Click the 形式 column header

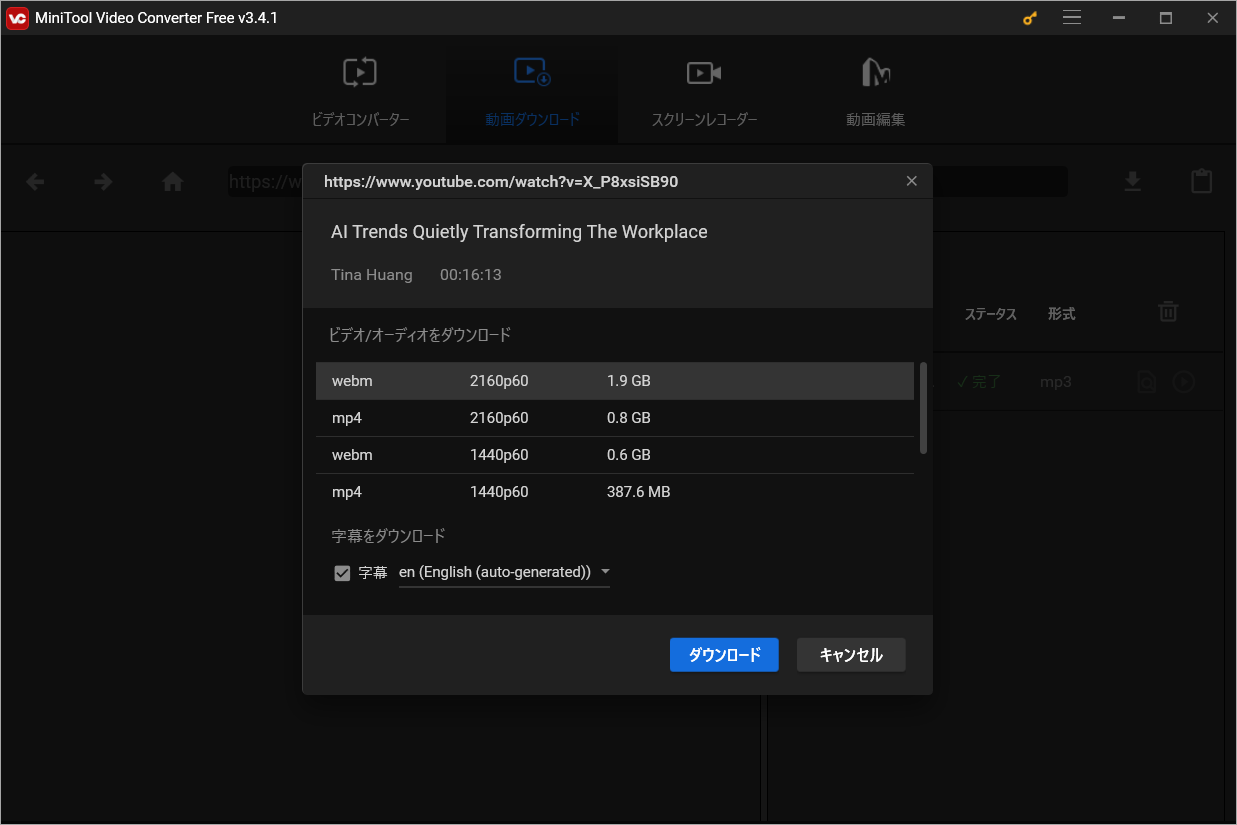(x=1061, y=314)
